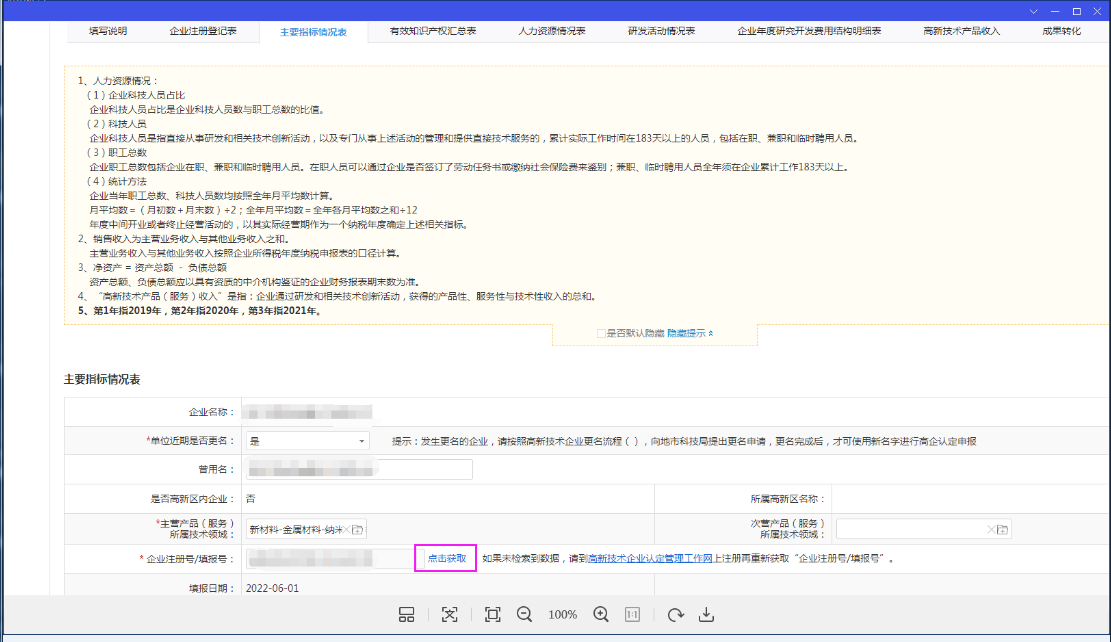Zoom in using the magnifier plus icon
Viewport: 1111px width, 642px height.
[602, 614]
